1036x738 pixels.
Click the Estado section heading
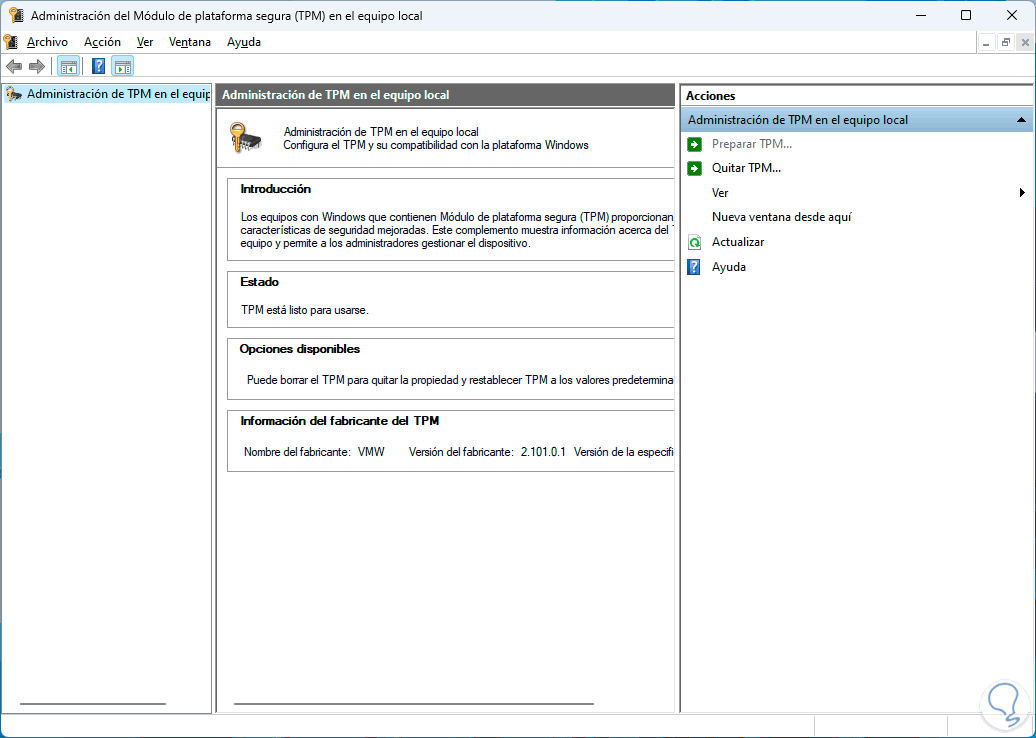260,282
